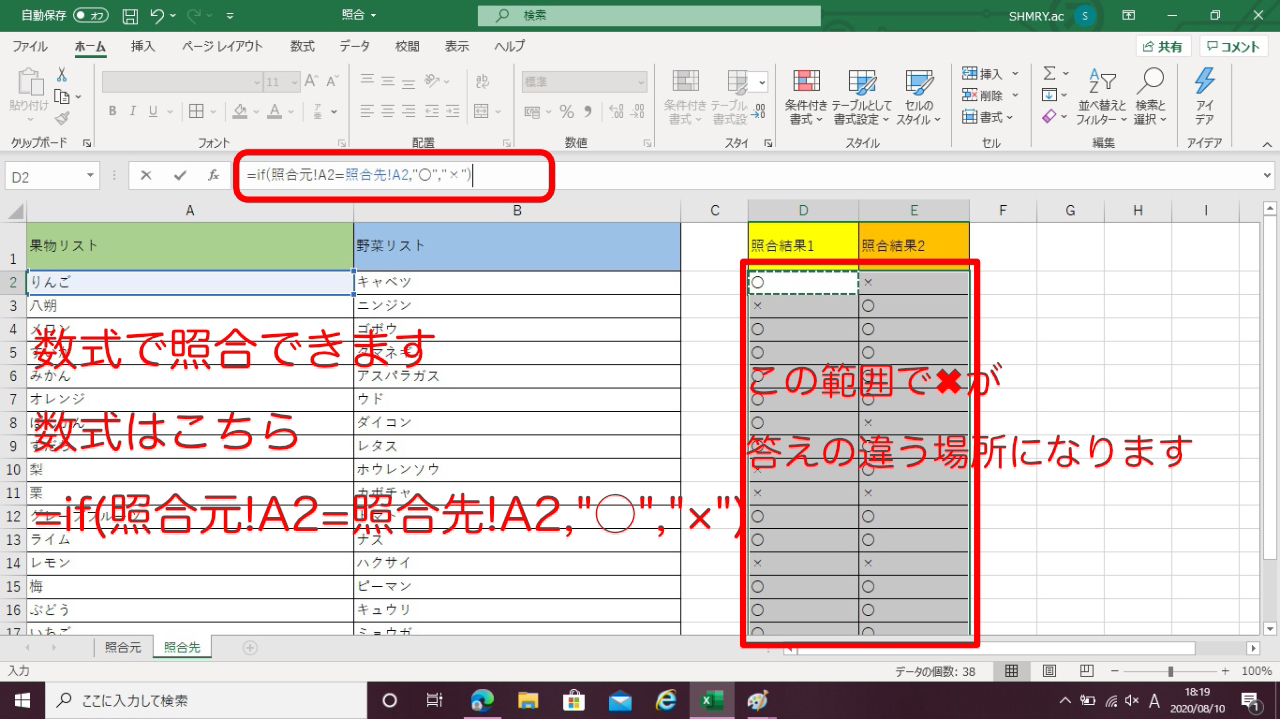
Task: Apply percent style
Action: pyautogui.click(x=567, y=111)
